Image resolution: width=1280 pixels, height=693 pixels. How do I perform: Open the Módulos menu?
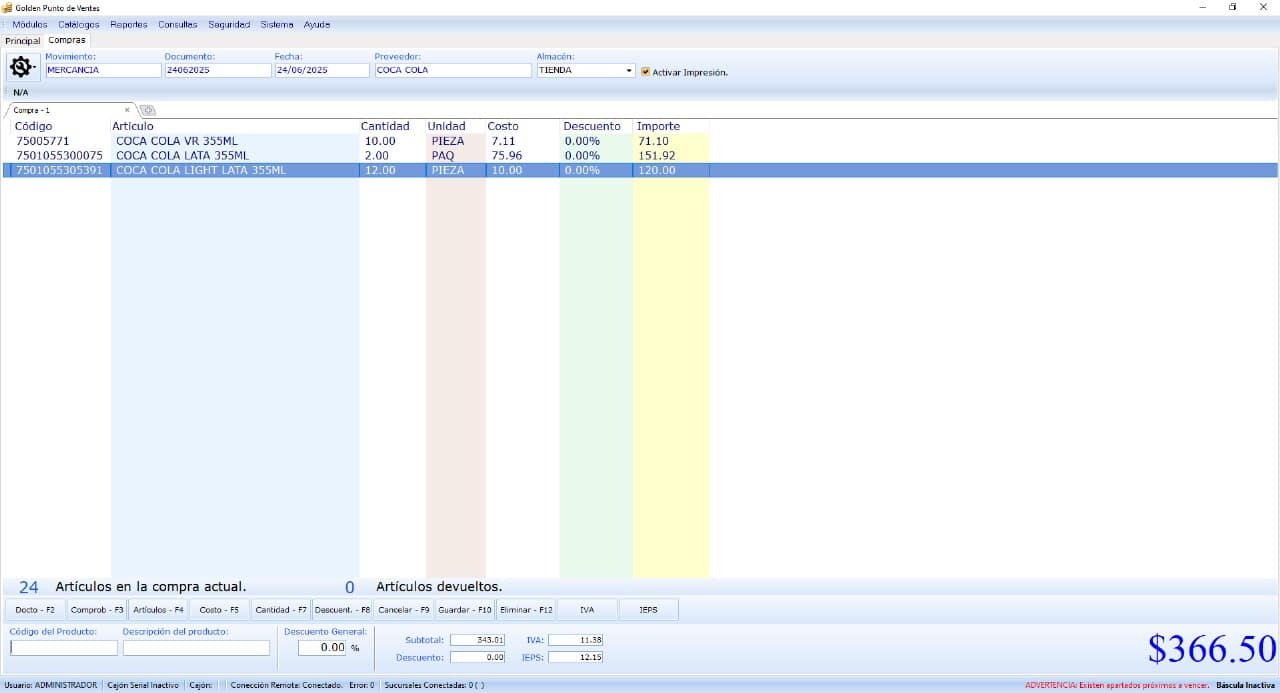[29, 24]
